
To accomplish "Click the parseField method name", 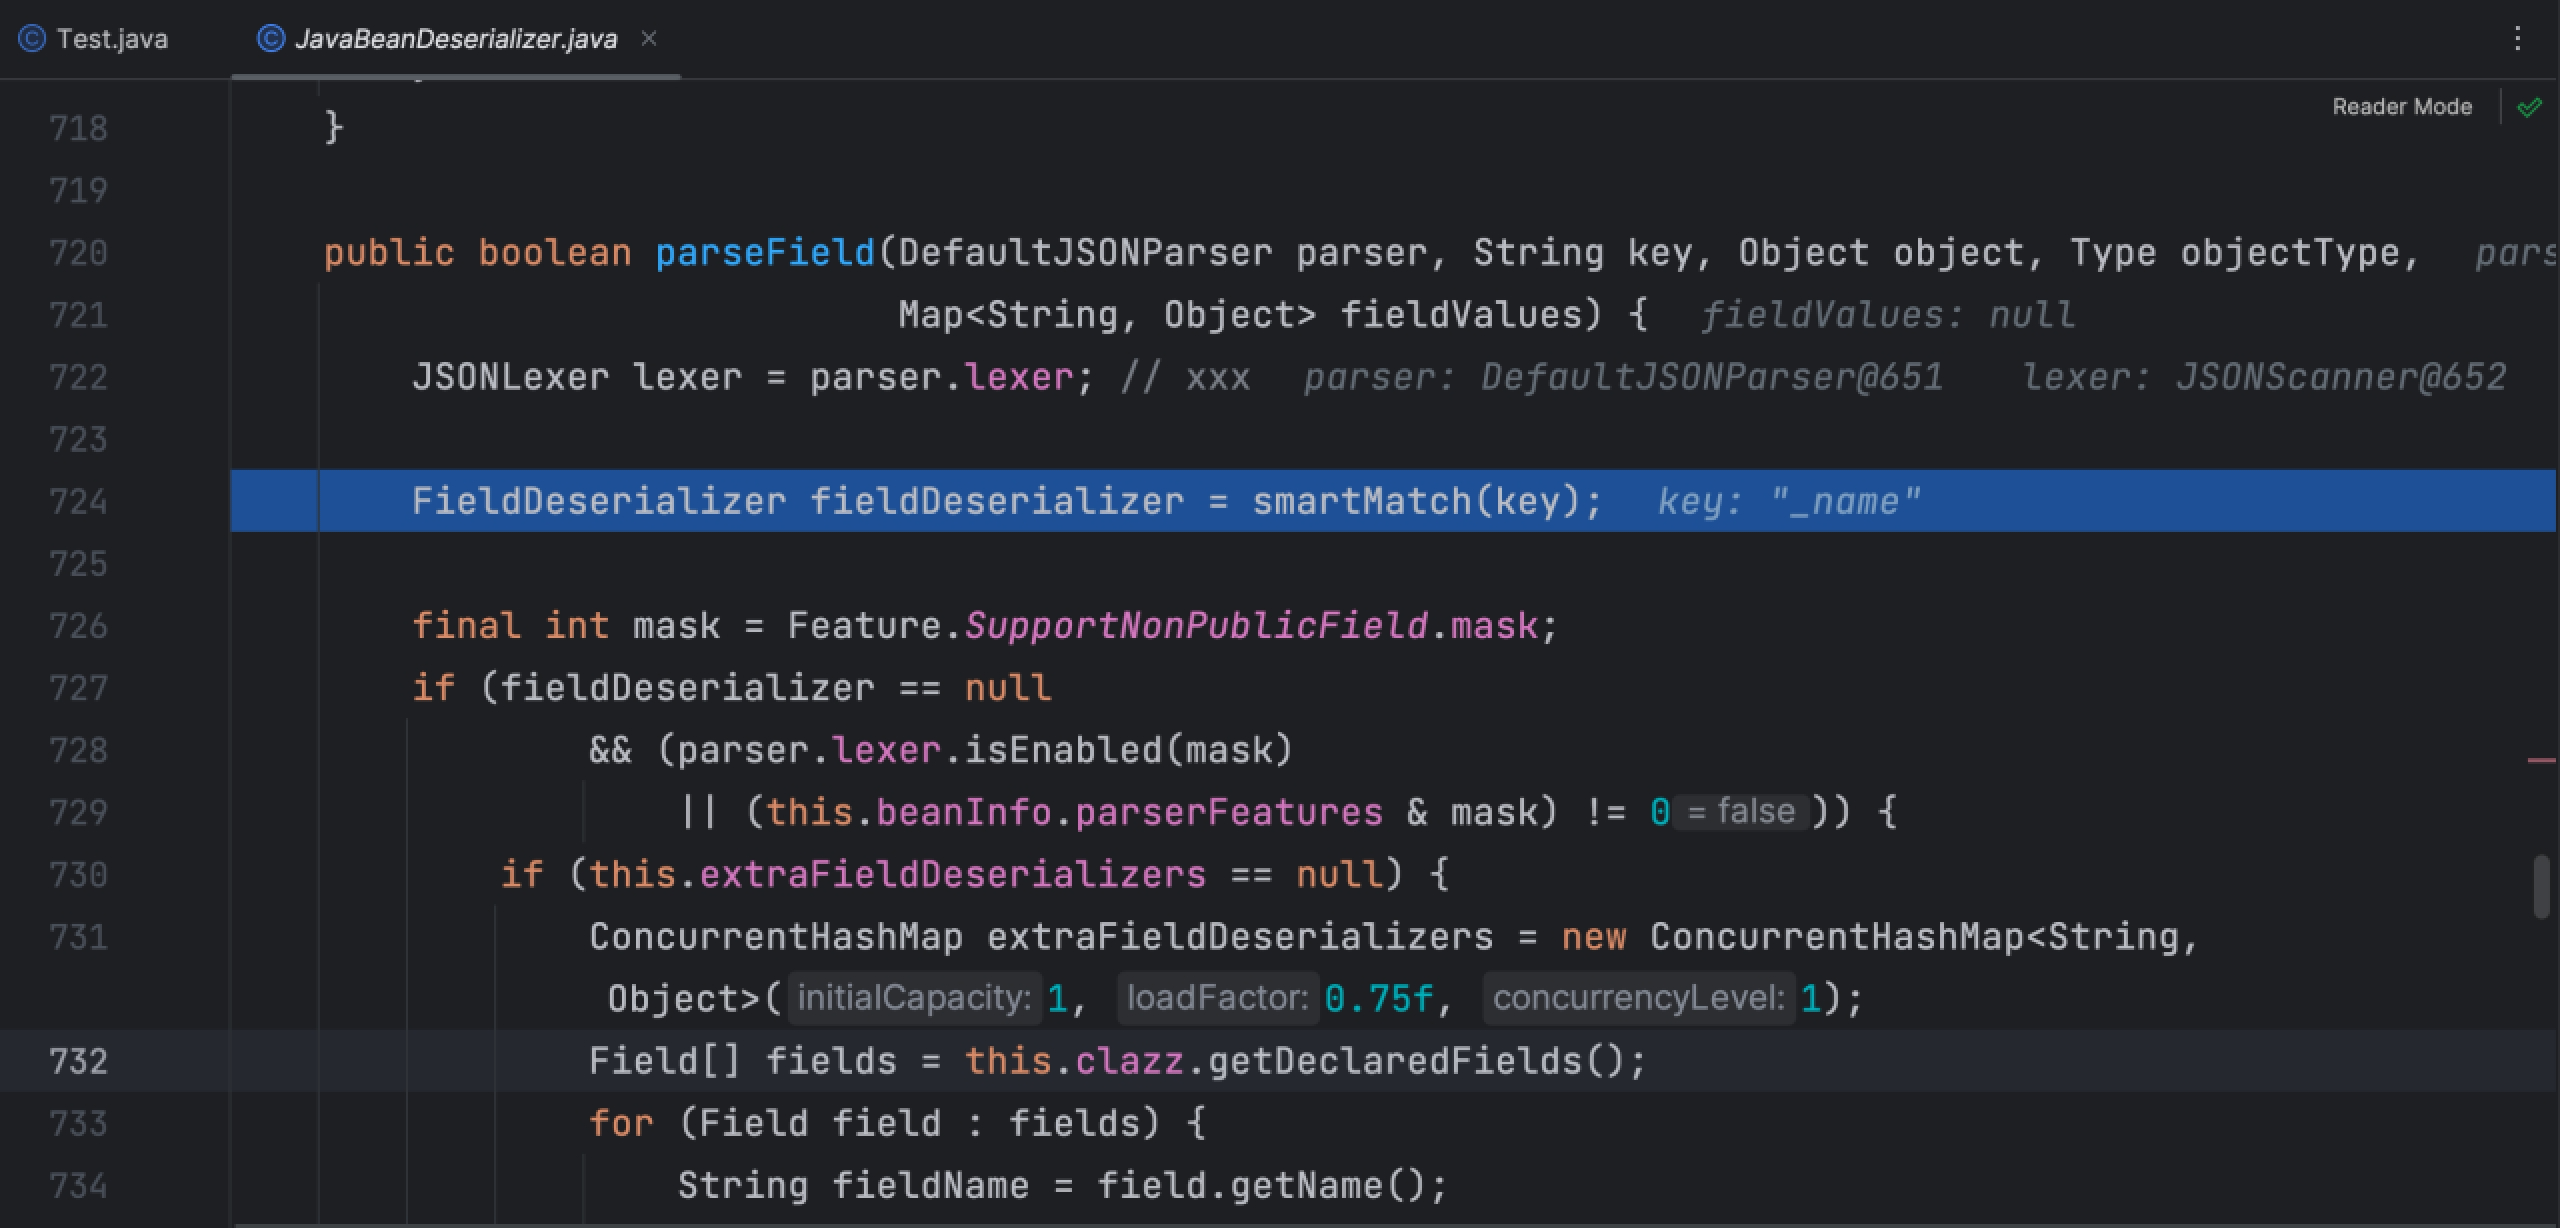I will coord(765,253).
